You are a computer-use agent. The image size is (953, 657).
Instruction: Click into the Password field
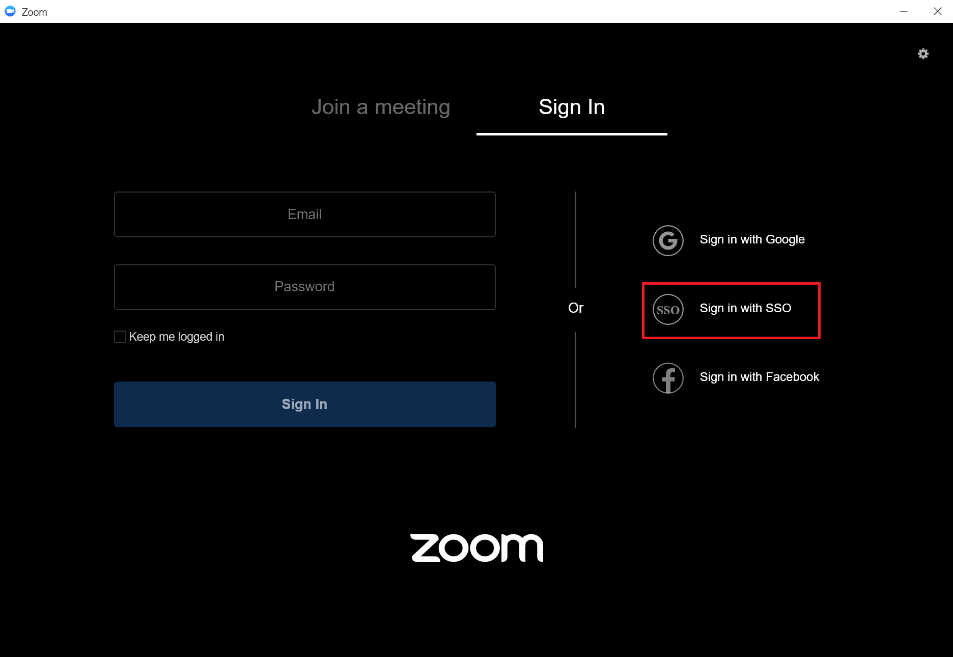[305, 286]
